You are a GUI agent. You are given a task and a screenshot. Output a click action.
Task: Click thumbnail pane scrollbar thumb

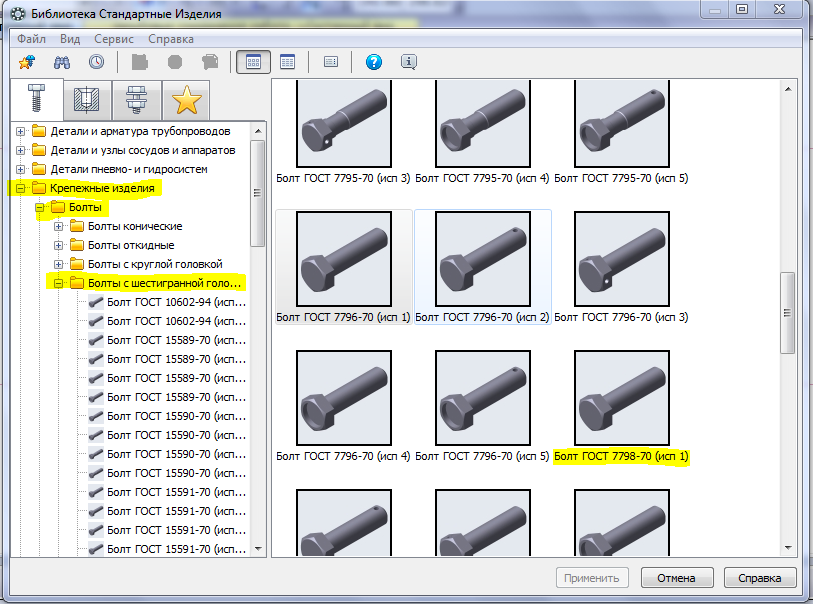click(x=788, y=313)
